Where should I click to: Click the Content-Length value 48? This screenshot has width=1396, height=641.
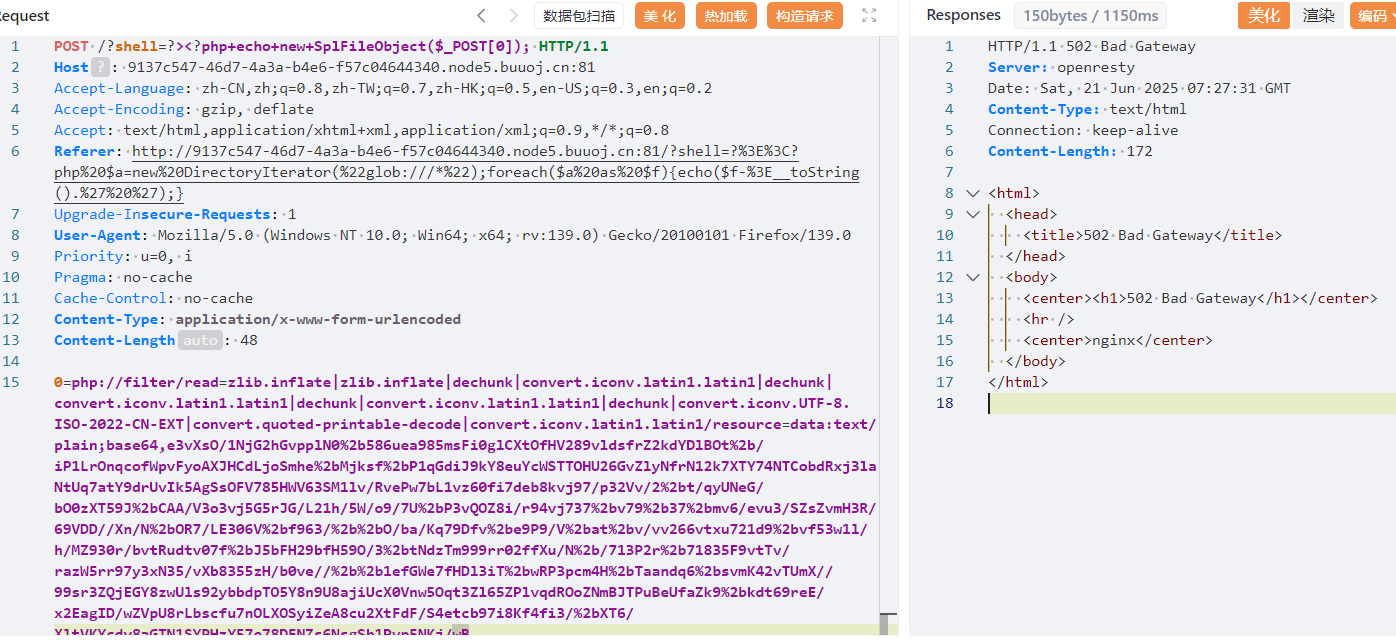click(x=249, y=340)
